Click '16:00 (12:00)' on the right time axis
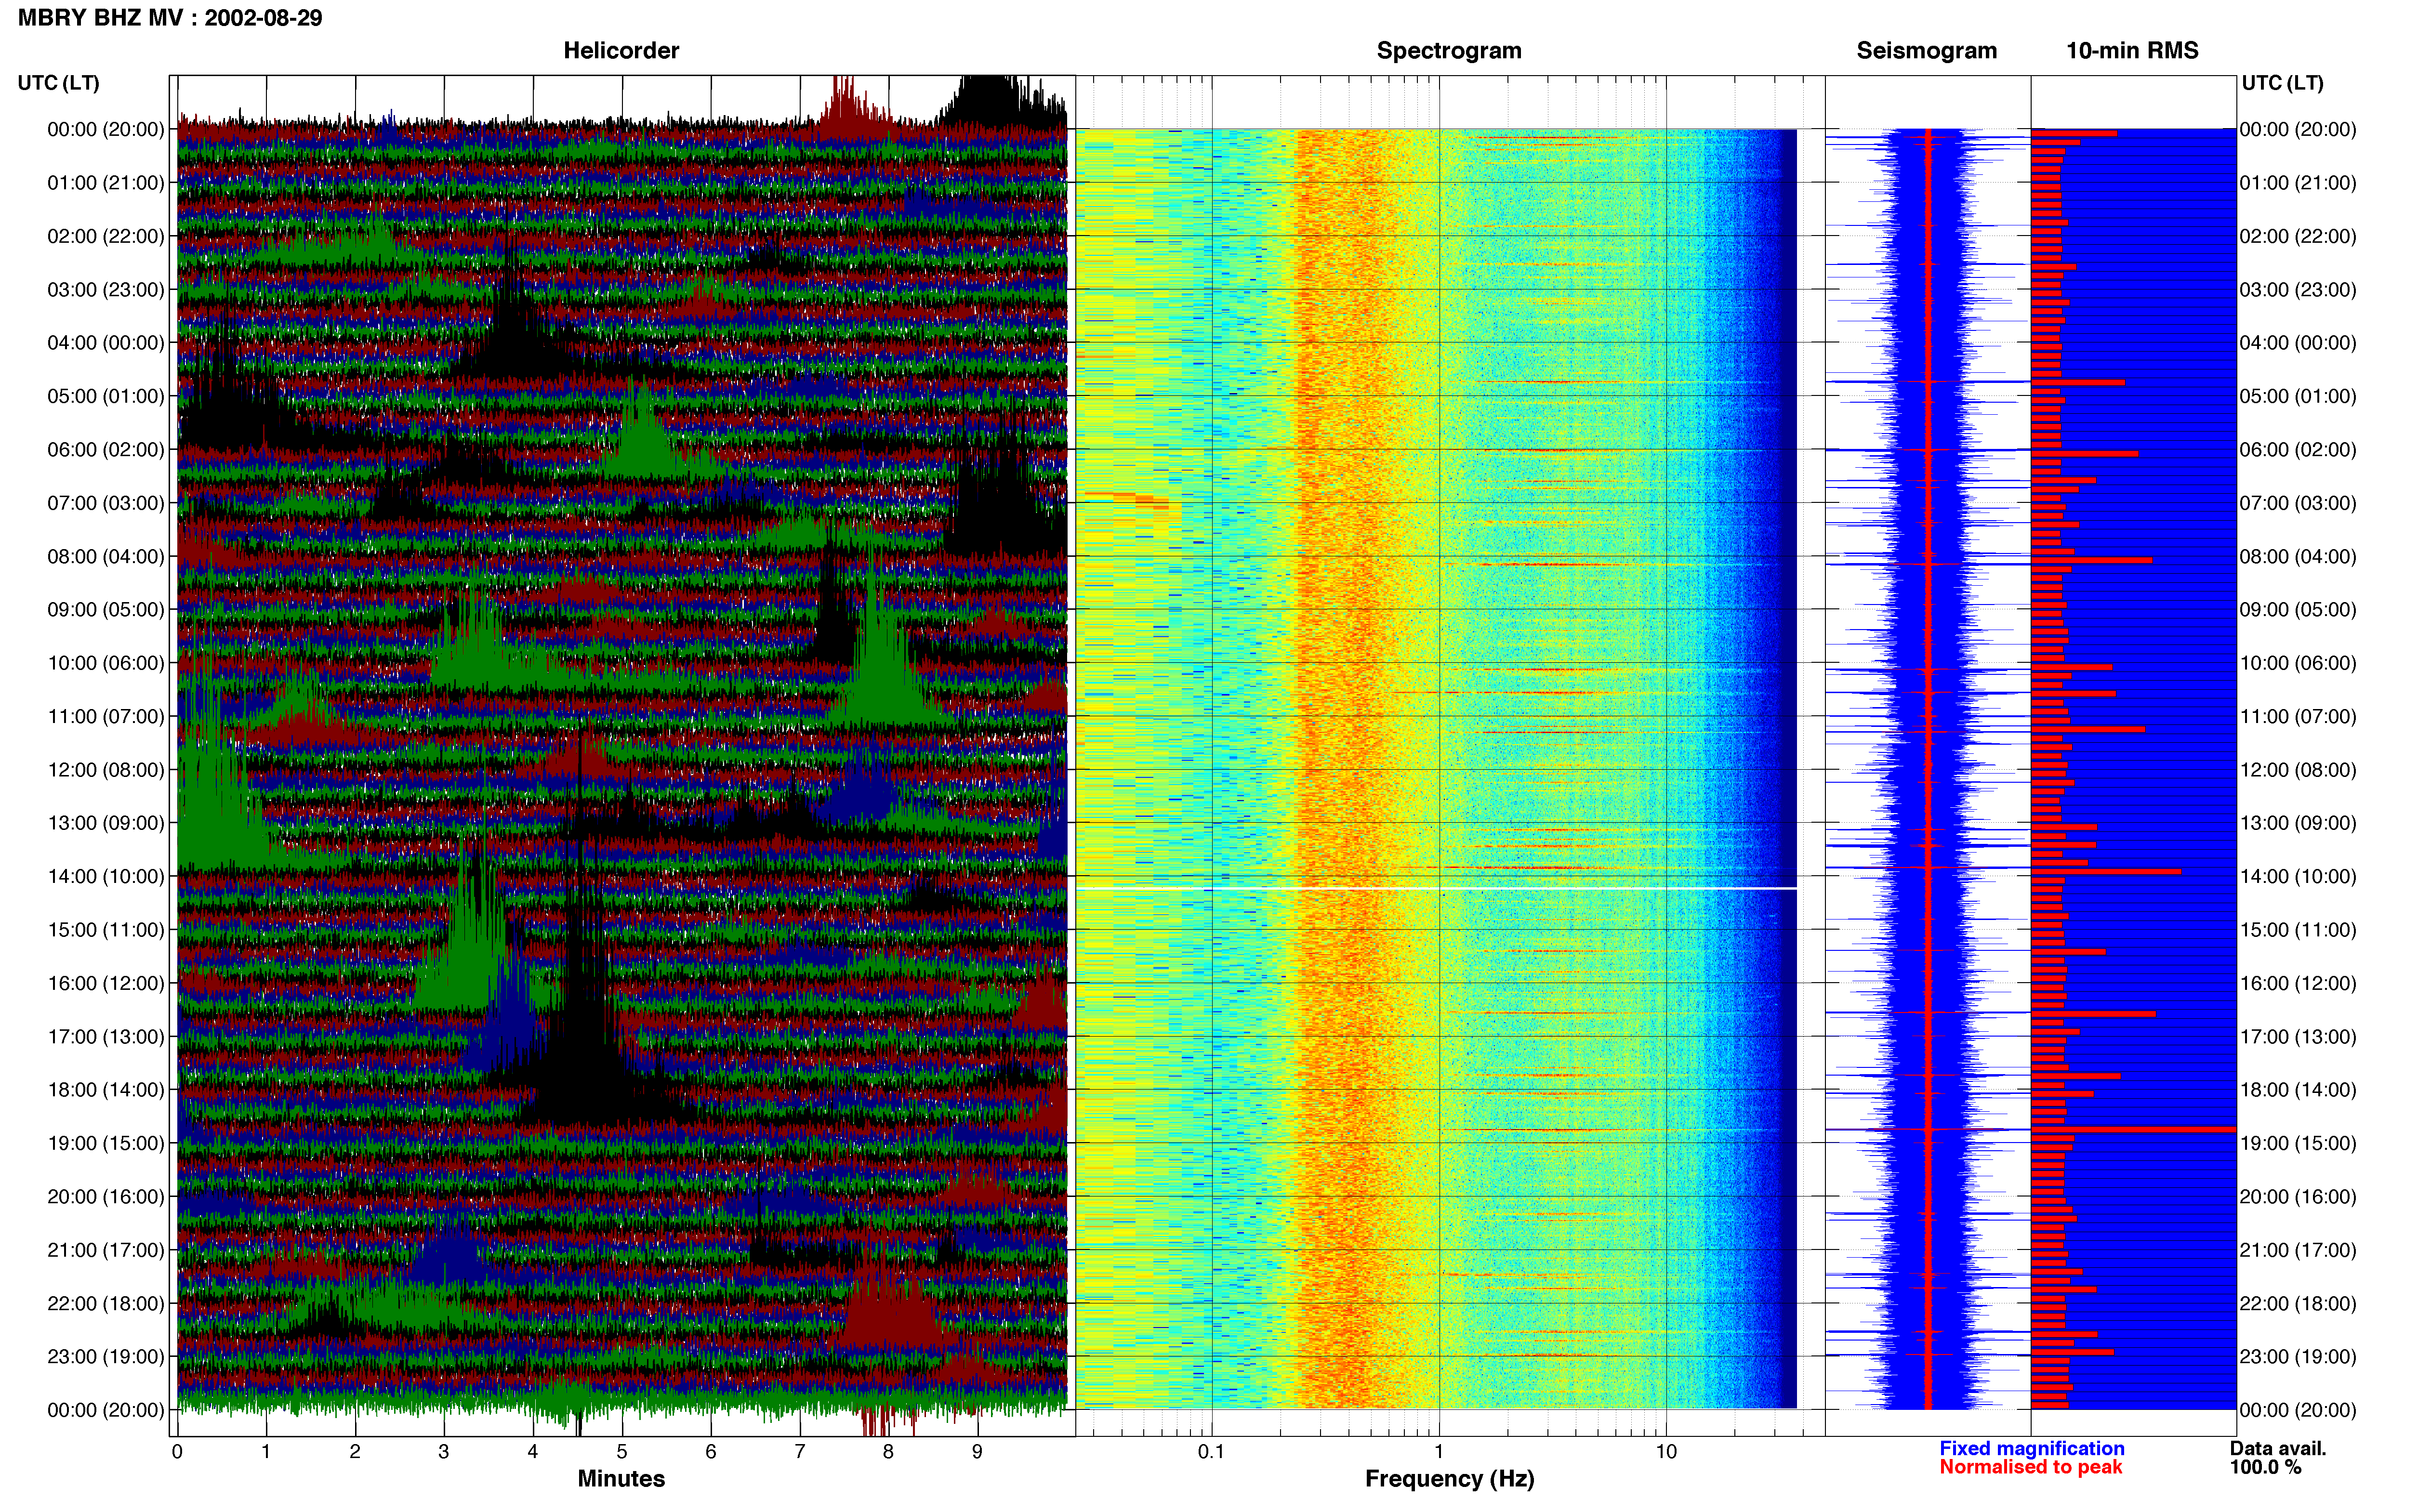 coord(2298,983)
